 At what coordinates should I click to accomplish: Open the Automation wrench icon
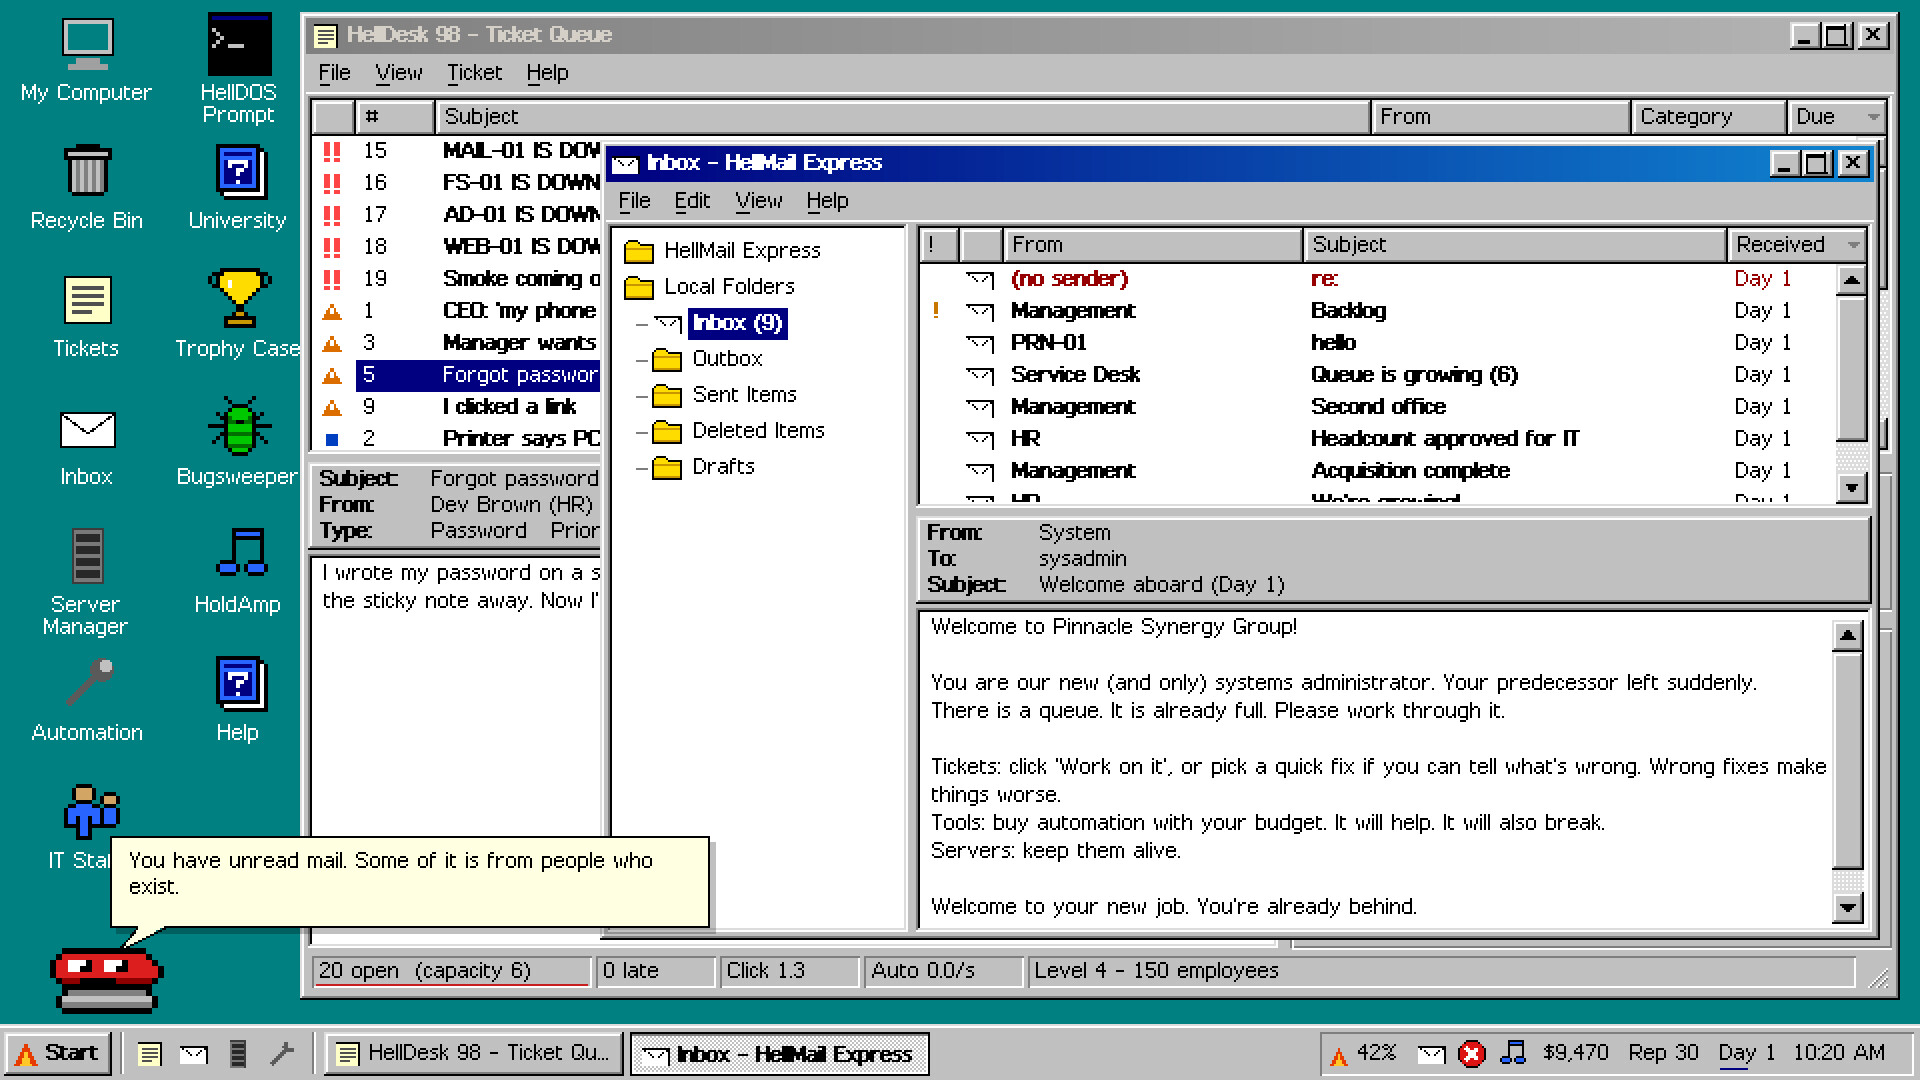coord(86,700)
